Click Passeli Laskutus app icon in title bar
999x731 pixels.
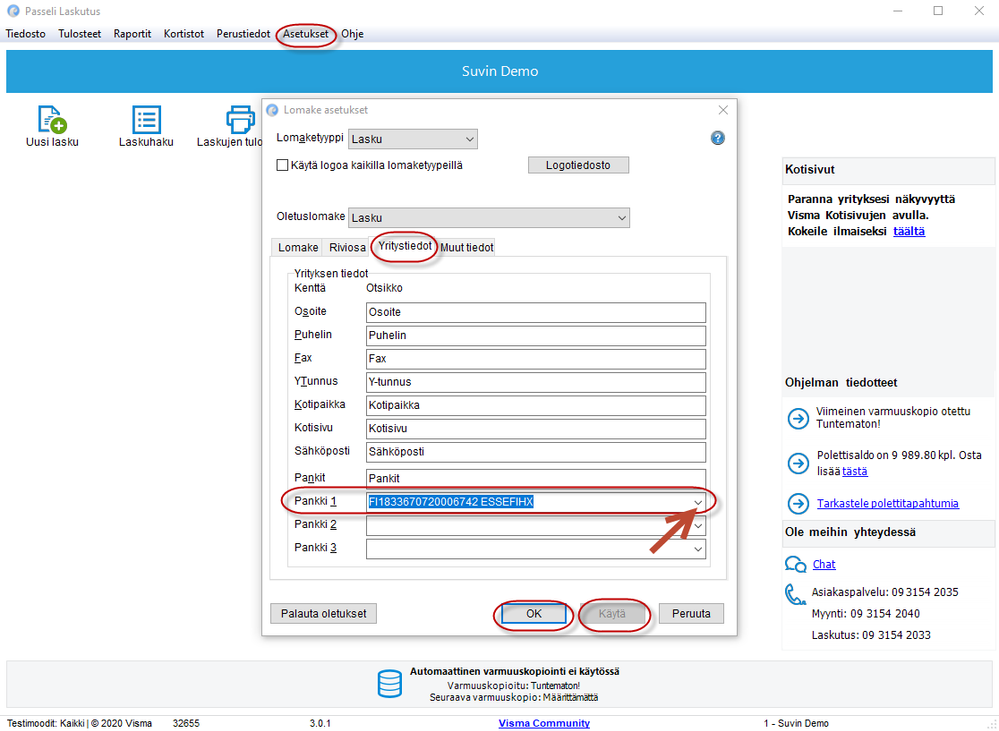pos(13,11)
